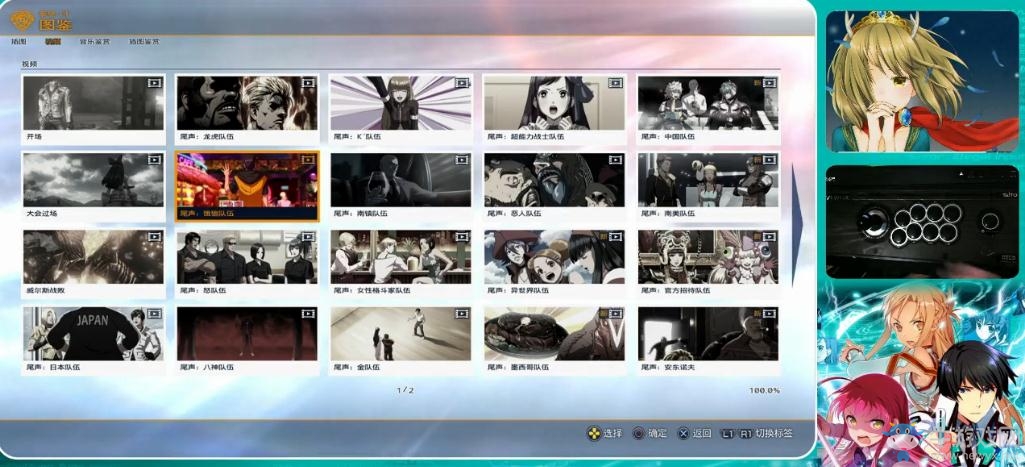The image size is (1025, 467).
Task: Click the 1/2 page indicator
Action: [405, 390]
